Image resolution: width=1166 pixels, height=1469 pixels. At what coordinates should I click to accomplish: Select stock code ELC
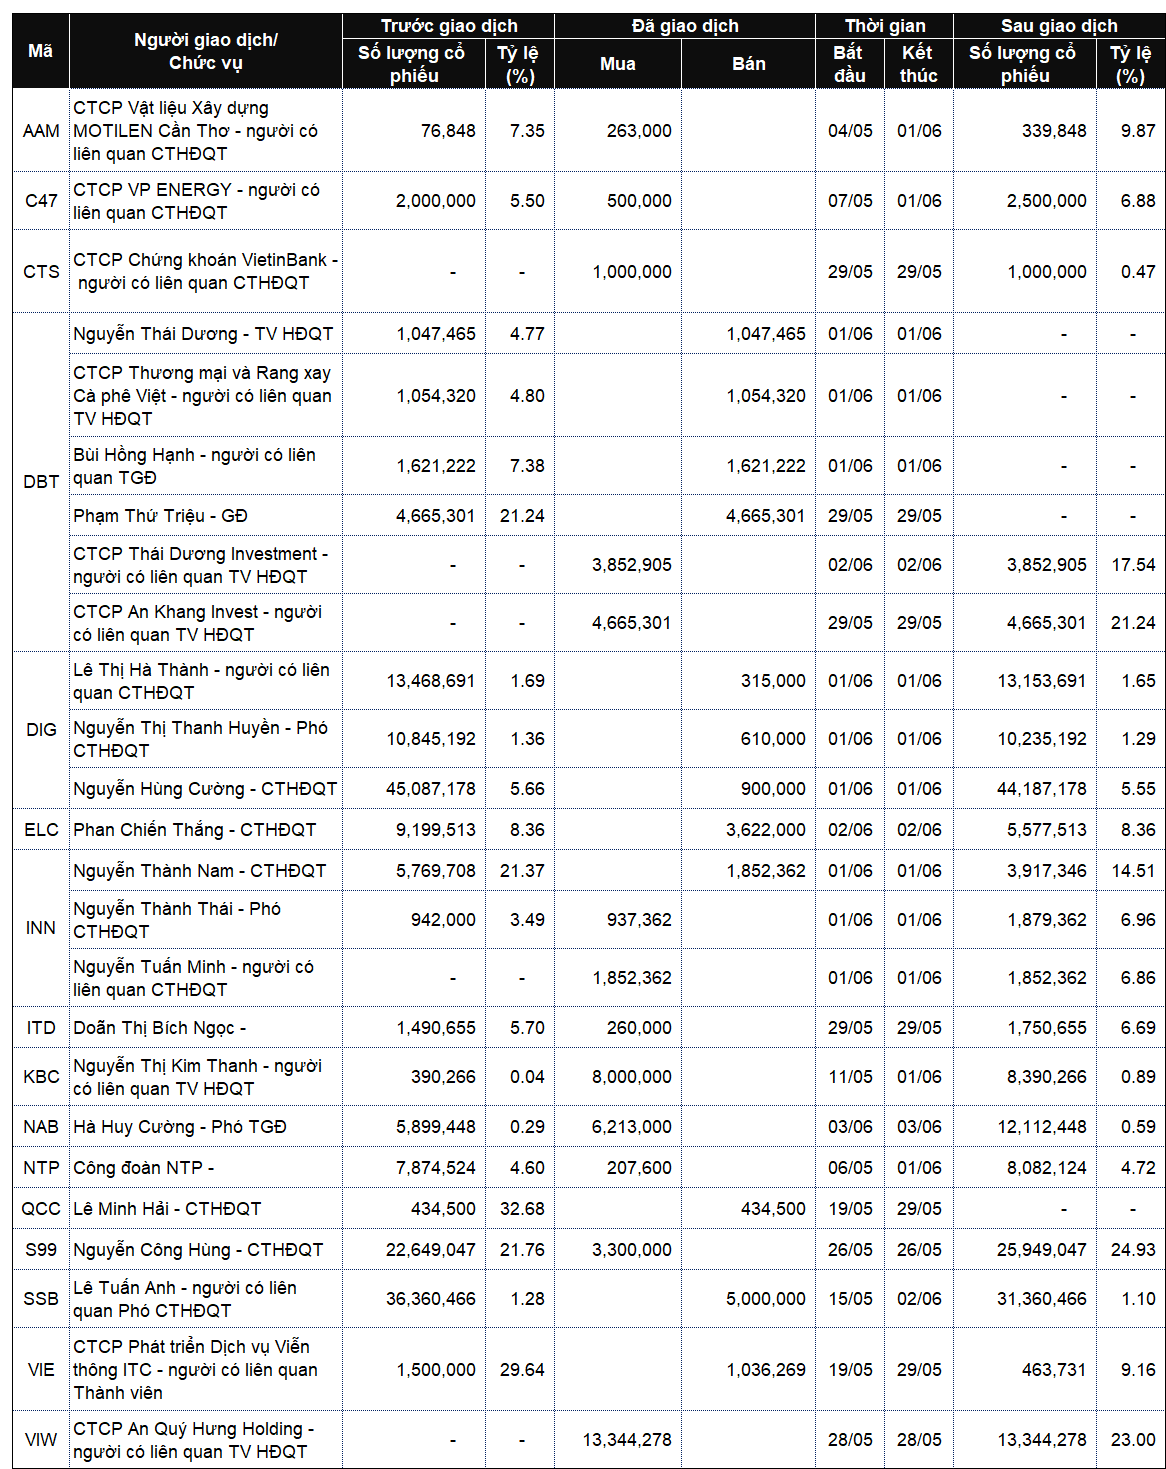[x=41, y=830]
